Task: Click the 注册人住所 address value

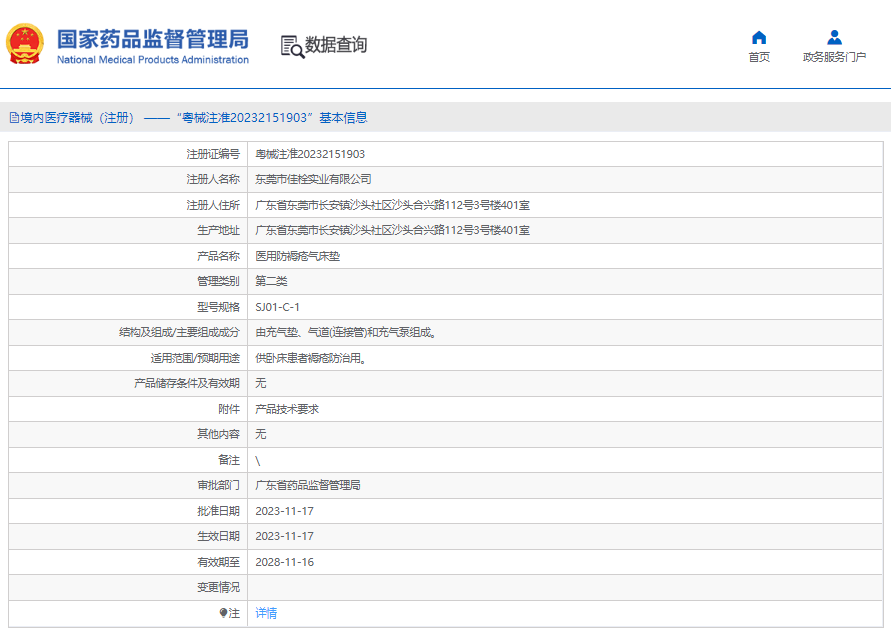Action: pos(392,205)
